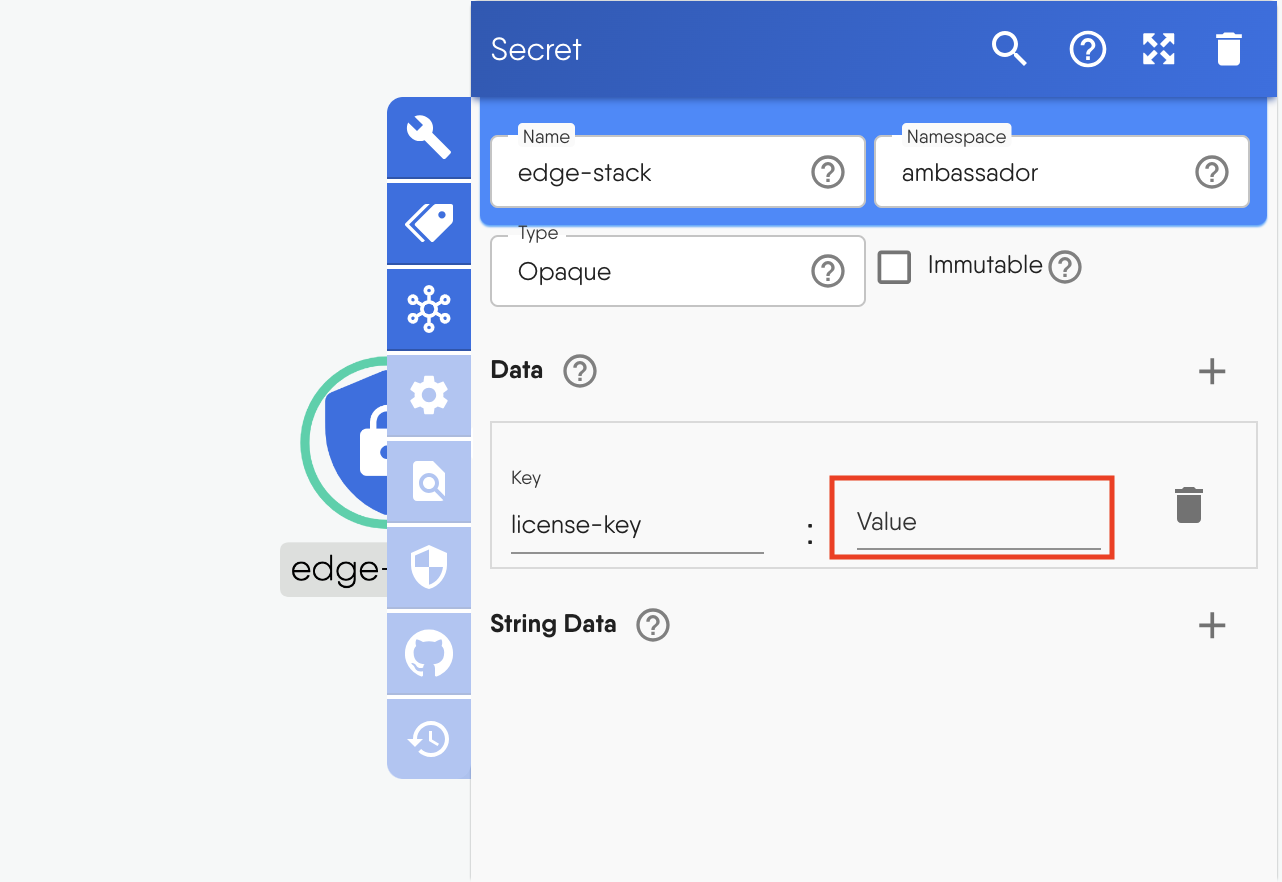Delete the Secret using header trash icon
Viewport: 1282px width, 882px height.
(1229, 49)
